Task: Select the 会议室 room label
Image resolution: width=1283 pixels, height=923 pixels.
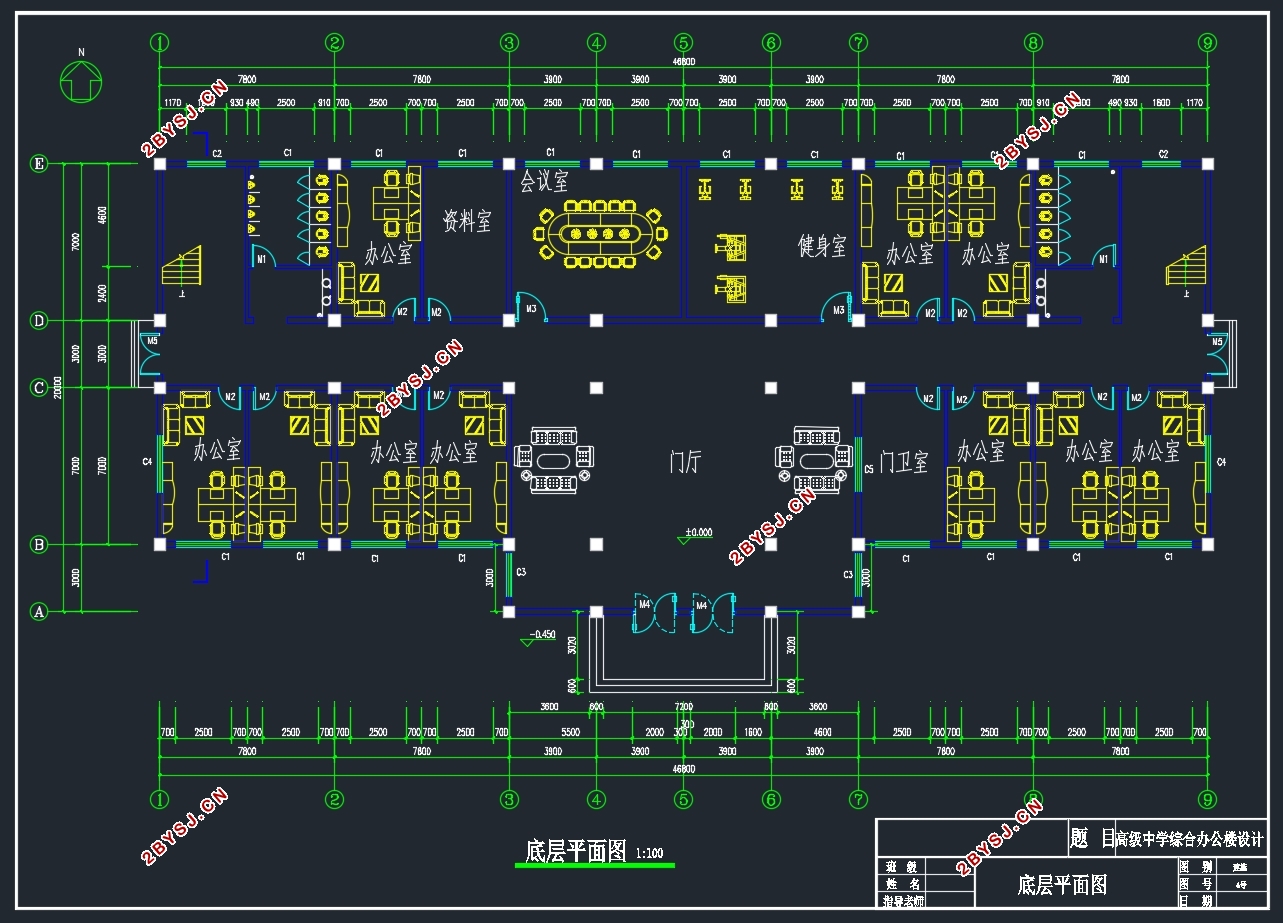Action: click(x=544, y=181)
